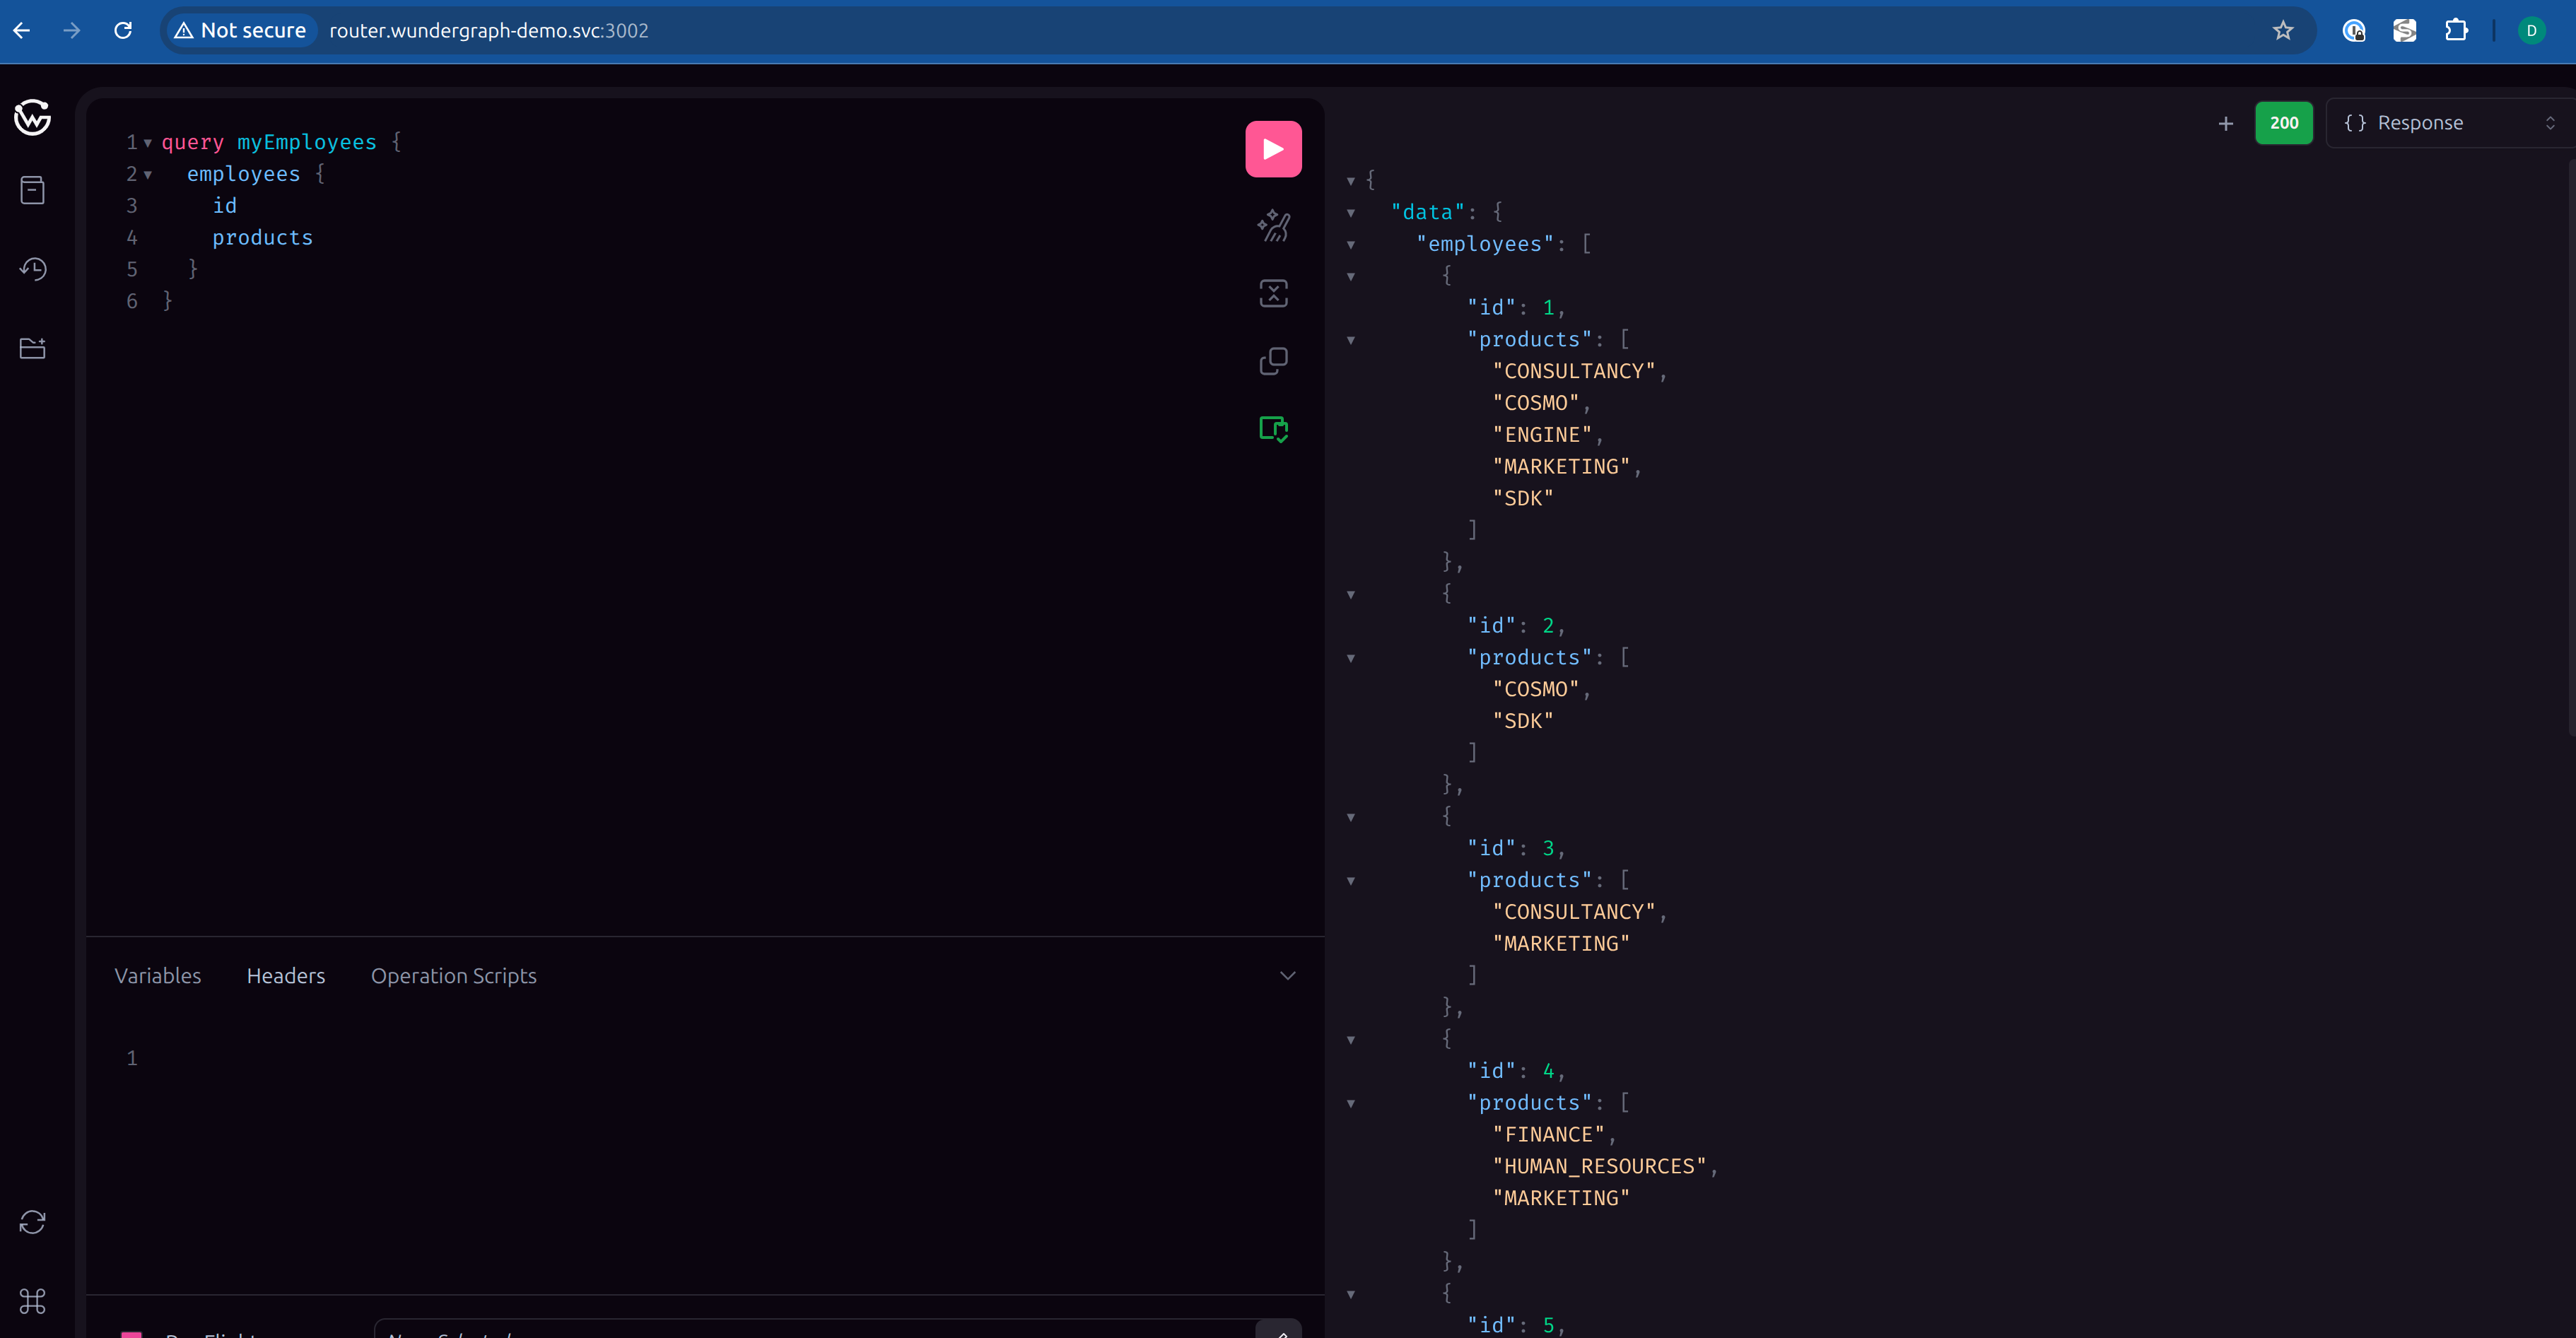Click the merge fragments icon
Viewport: 2576px width, 1338px height.
point(1272,293)
